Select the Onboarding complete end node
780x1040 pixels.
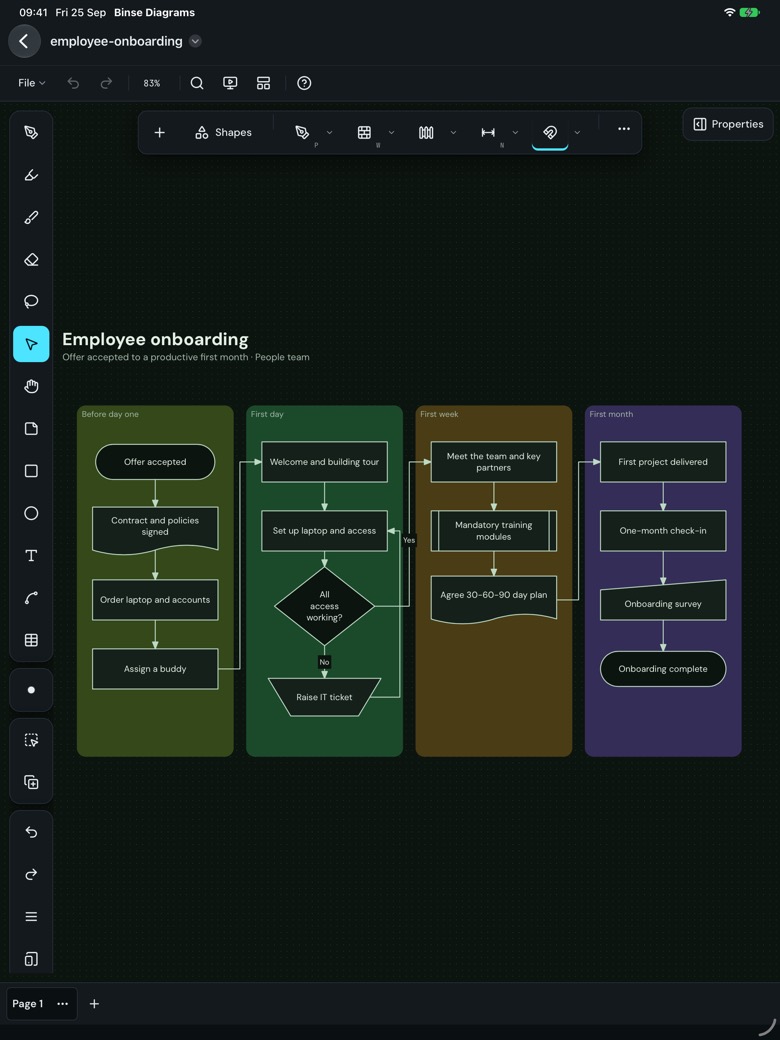point(663,669)
